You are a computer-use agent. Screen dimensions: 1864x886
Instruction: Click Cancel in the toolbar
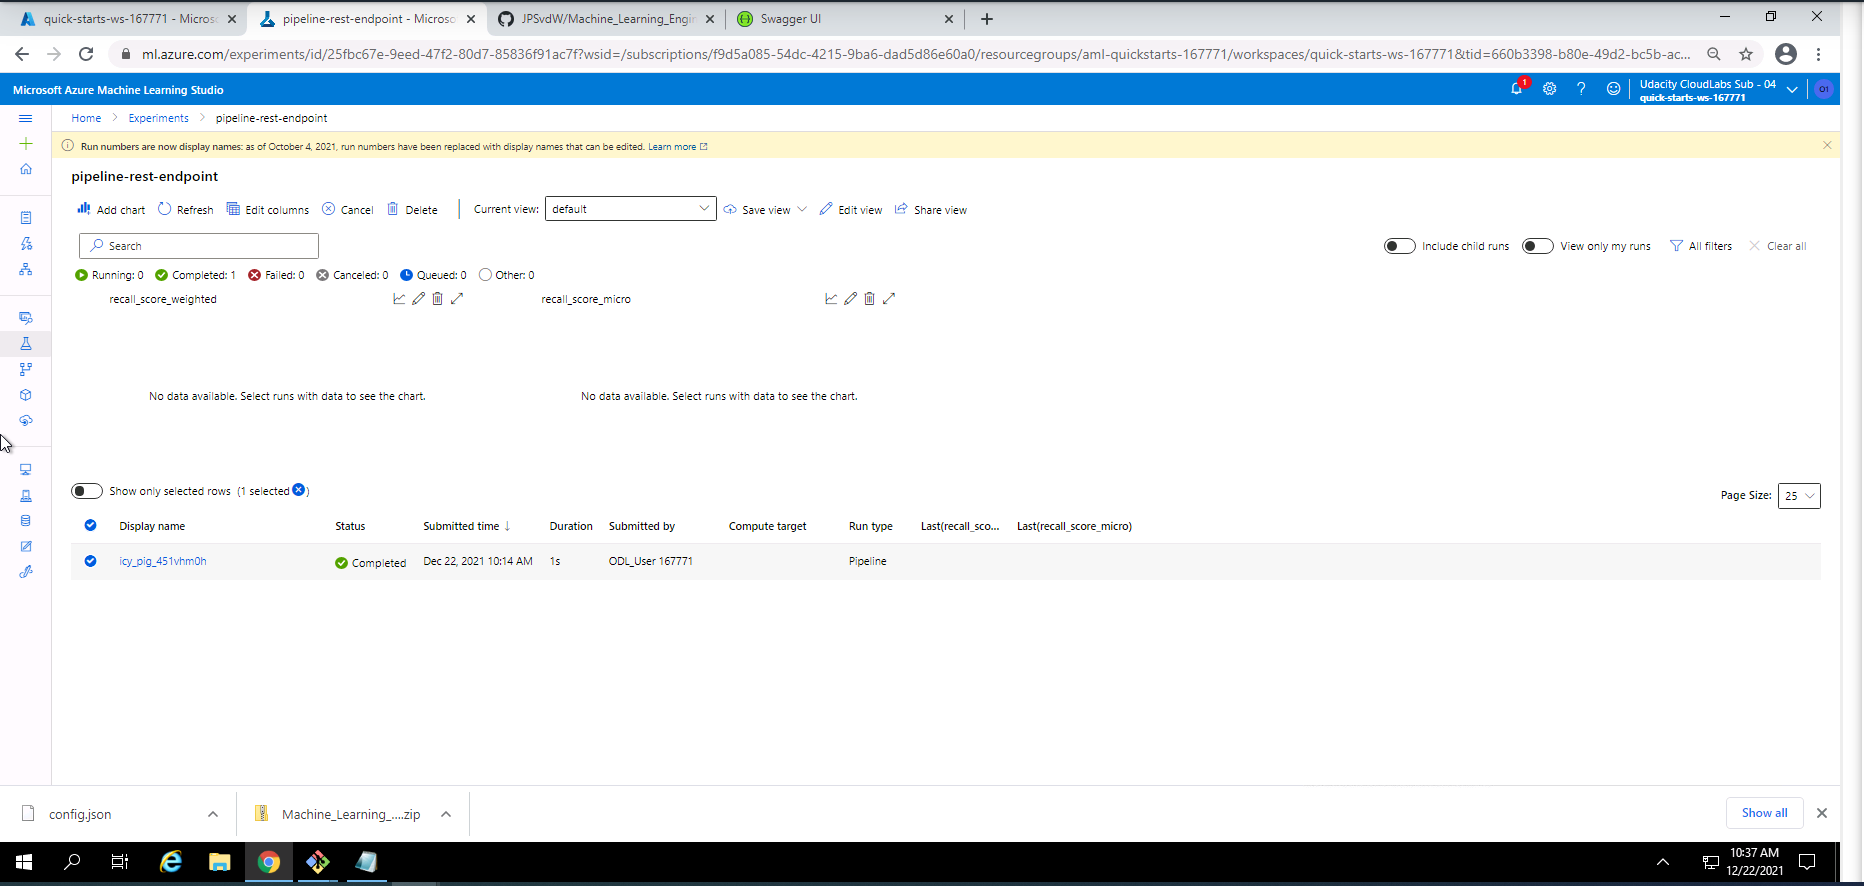[x=348, y=209]
